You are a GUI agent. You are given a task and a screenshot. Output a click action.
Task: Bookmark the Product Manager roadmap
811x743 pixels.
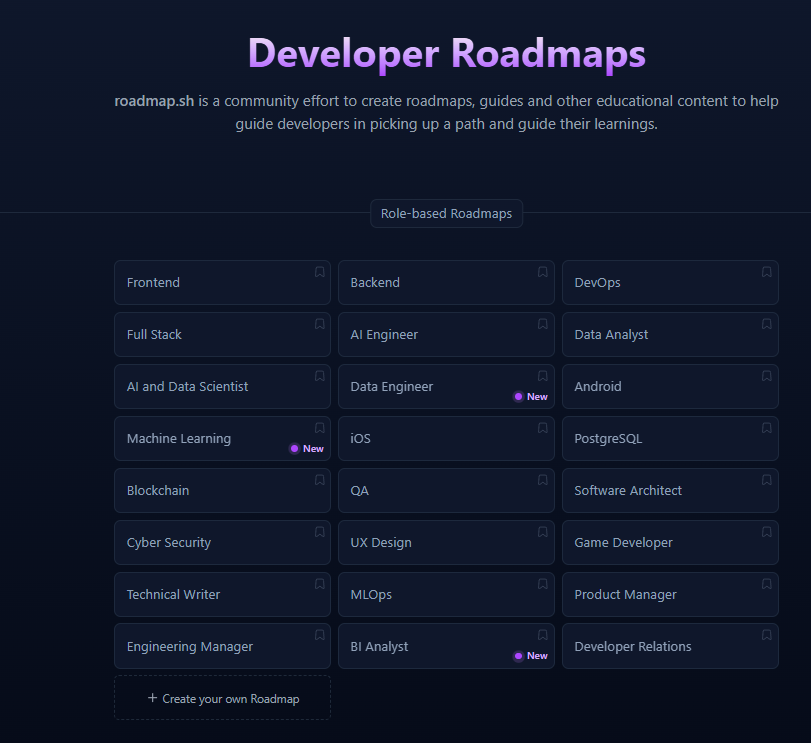click(x=767, y=584)
